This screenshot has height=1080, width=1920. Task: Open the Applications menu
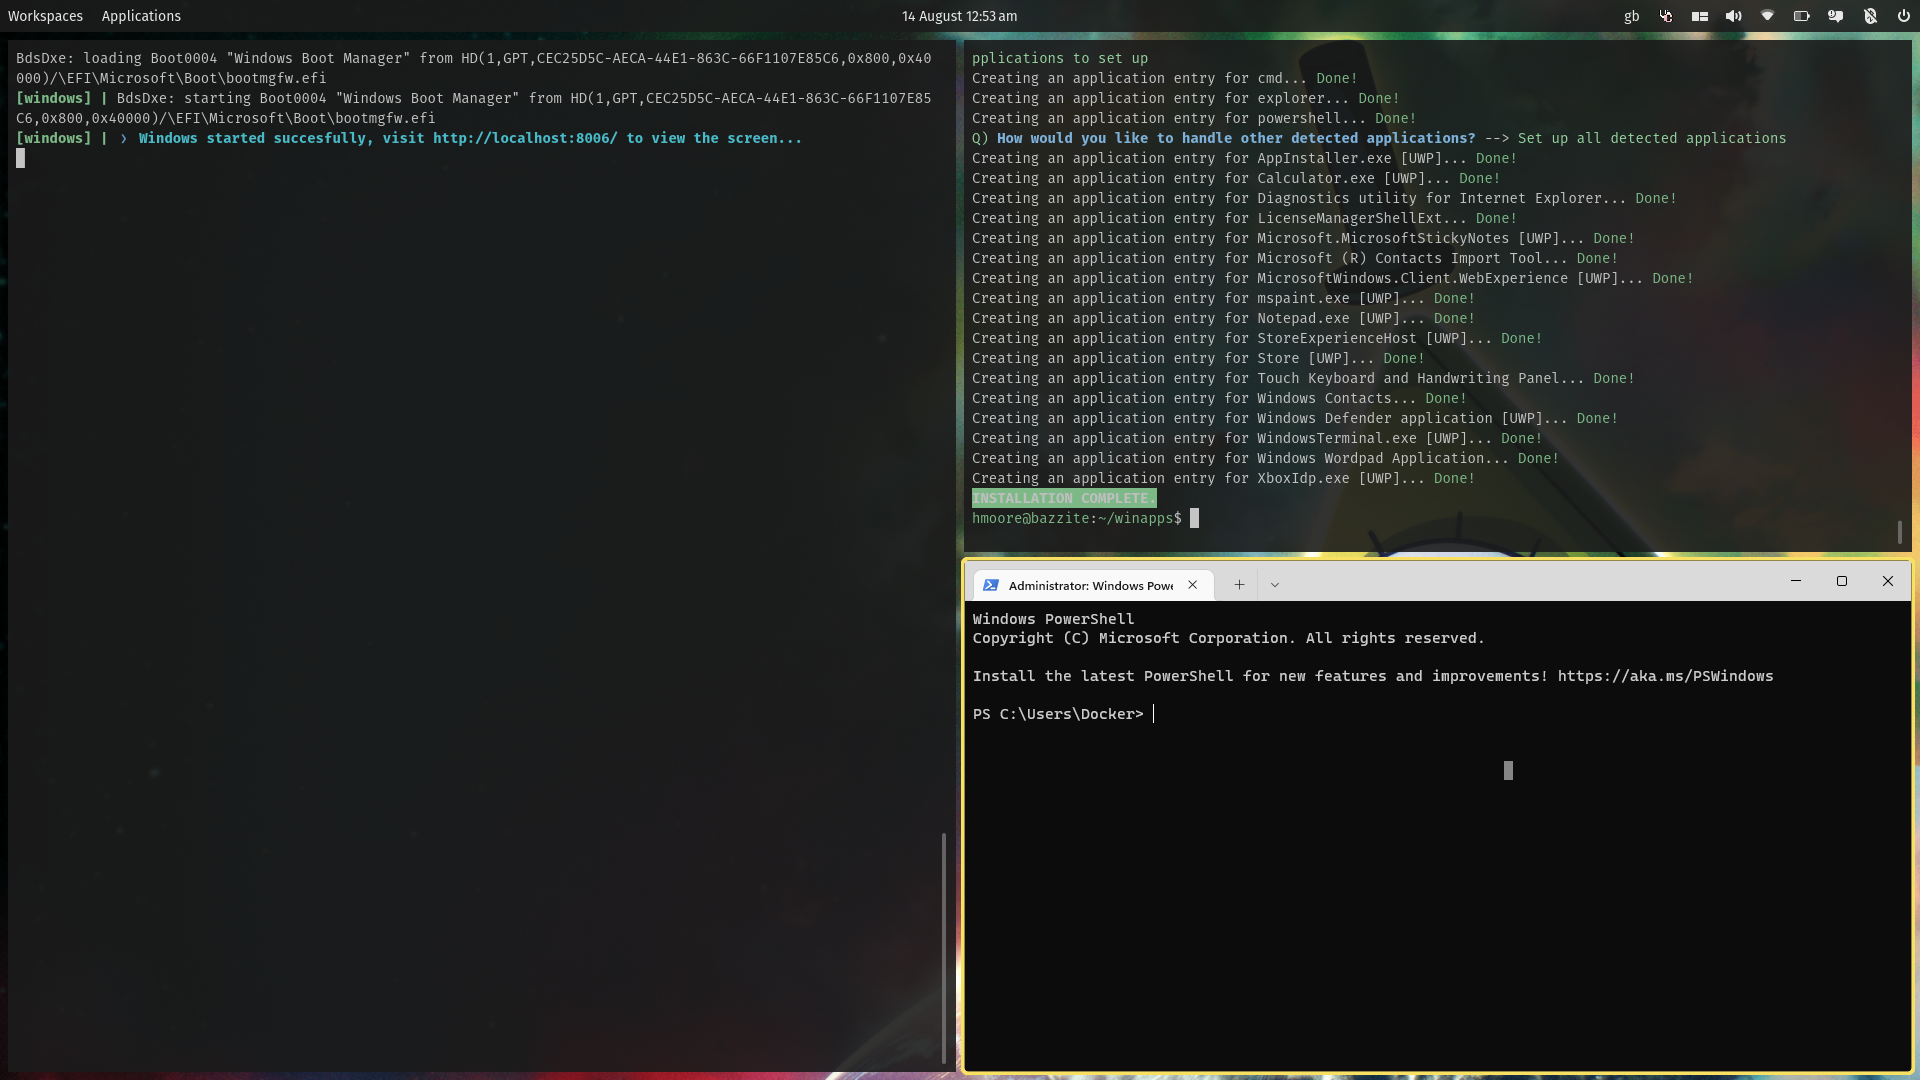point(141,16)
